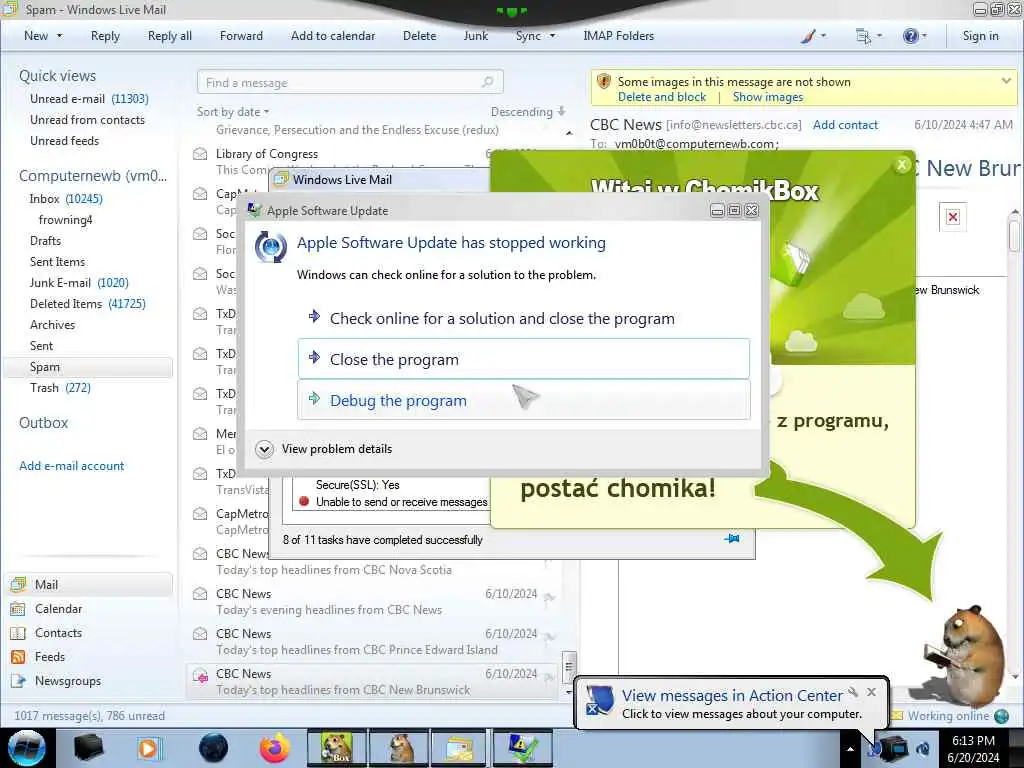This screenshot has height=768, width=1024.
Task: Select the Trash (272) folder
Action: [x=60, y=388]
